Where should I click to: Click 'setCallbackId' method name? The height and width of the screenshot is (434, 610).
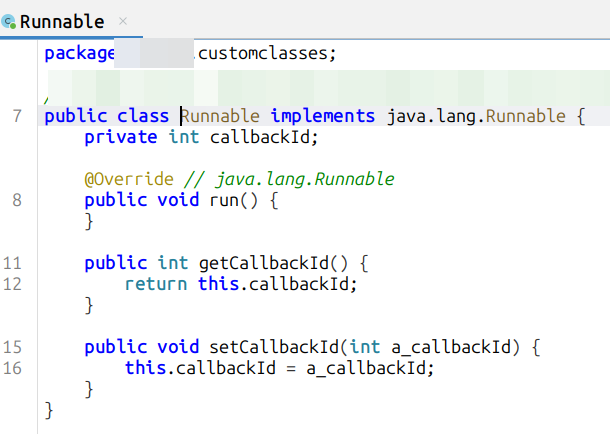point(275,347)
